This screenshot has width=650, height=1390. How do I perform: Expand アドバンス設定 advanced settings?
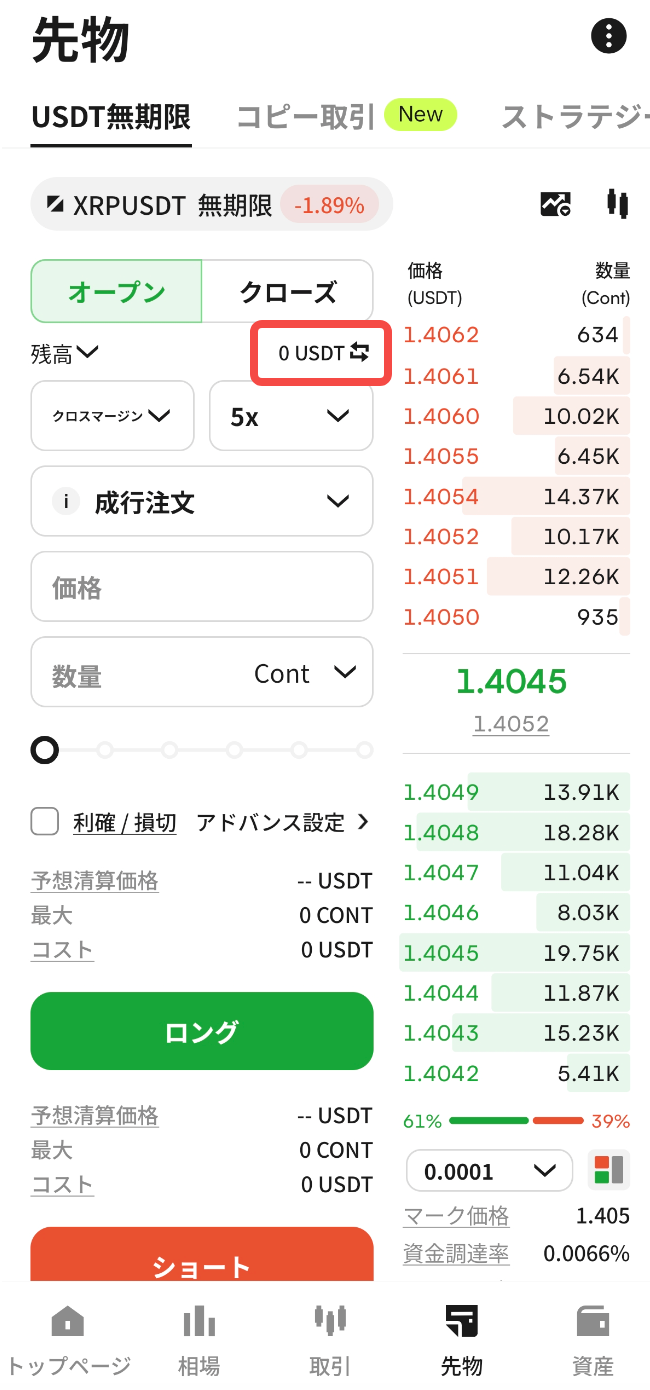coord(283,822)
